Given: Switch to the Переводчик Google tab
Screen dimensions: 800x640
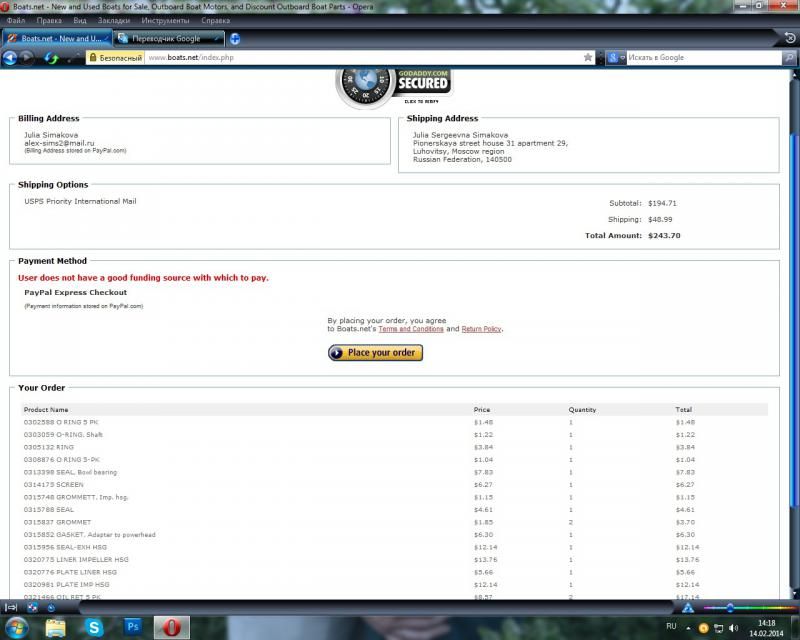Looking at the screenshot, I should pos(166,39).
